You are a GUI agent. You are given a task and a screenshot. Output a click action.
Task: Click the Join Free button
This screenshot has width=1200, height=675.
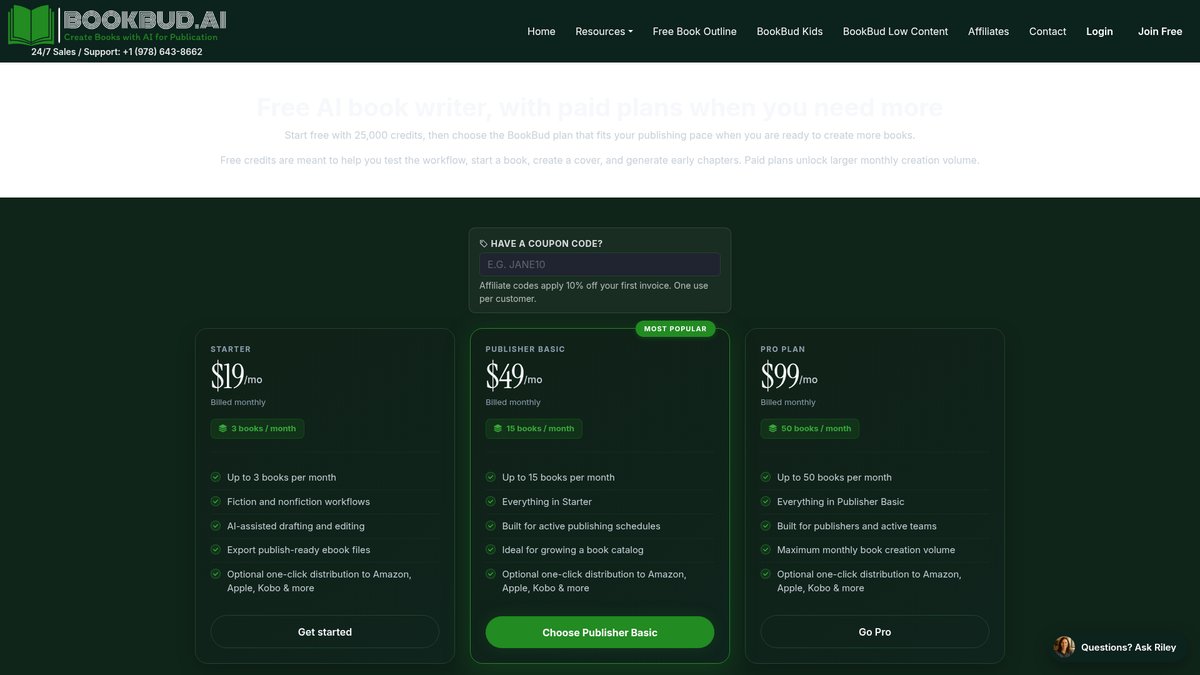pos(1160,31)
